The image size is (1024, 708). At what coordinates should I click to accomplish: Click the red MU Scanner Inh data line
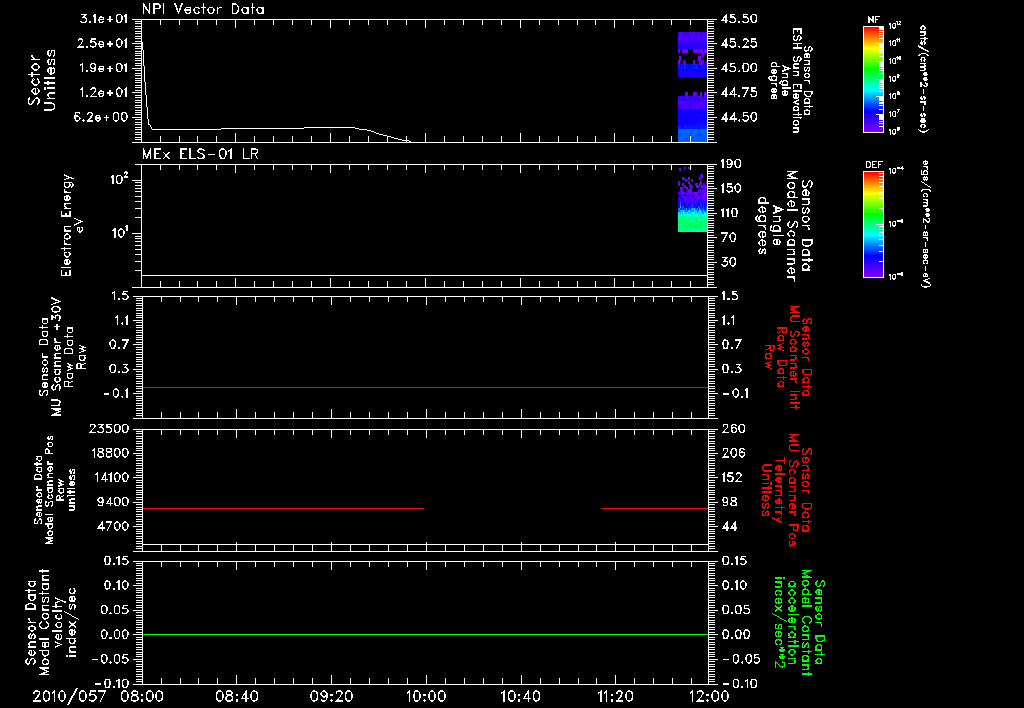pos(425,387)
